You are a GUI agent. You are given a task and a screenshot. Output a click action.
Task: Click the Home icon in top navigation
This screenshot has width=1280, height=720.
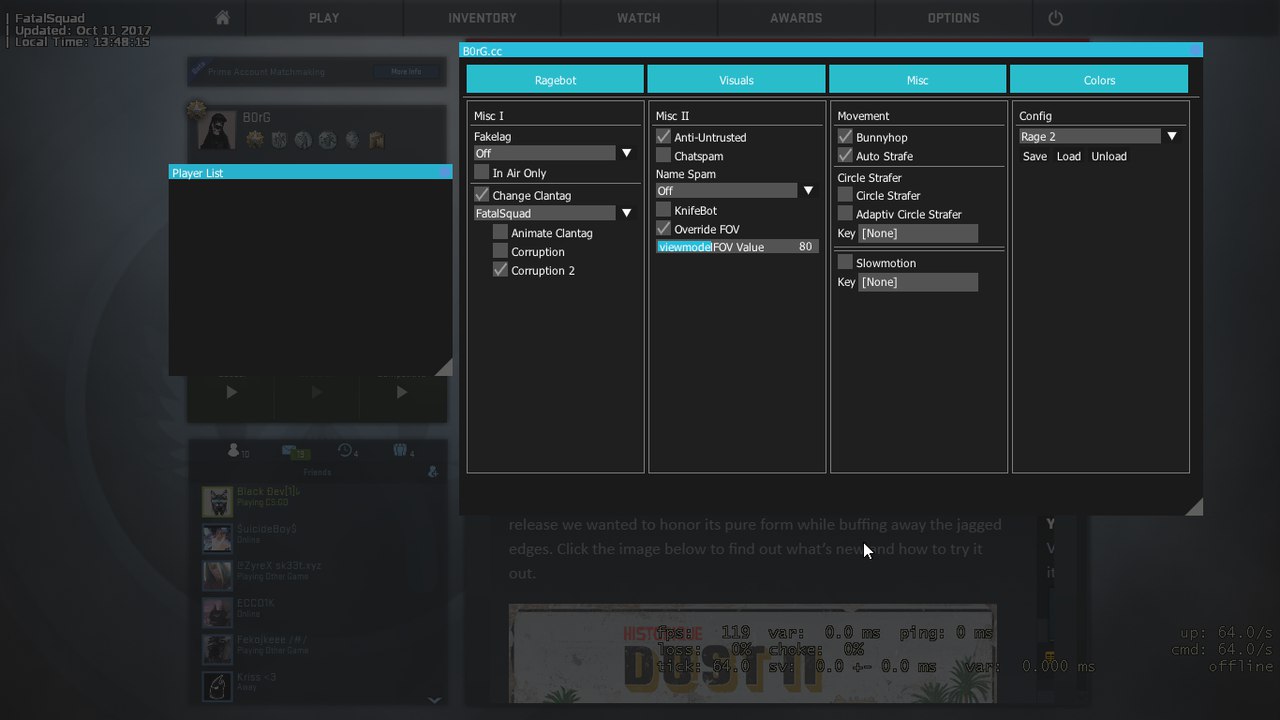(x=222, y=18)
